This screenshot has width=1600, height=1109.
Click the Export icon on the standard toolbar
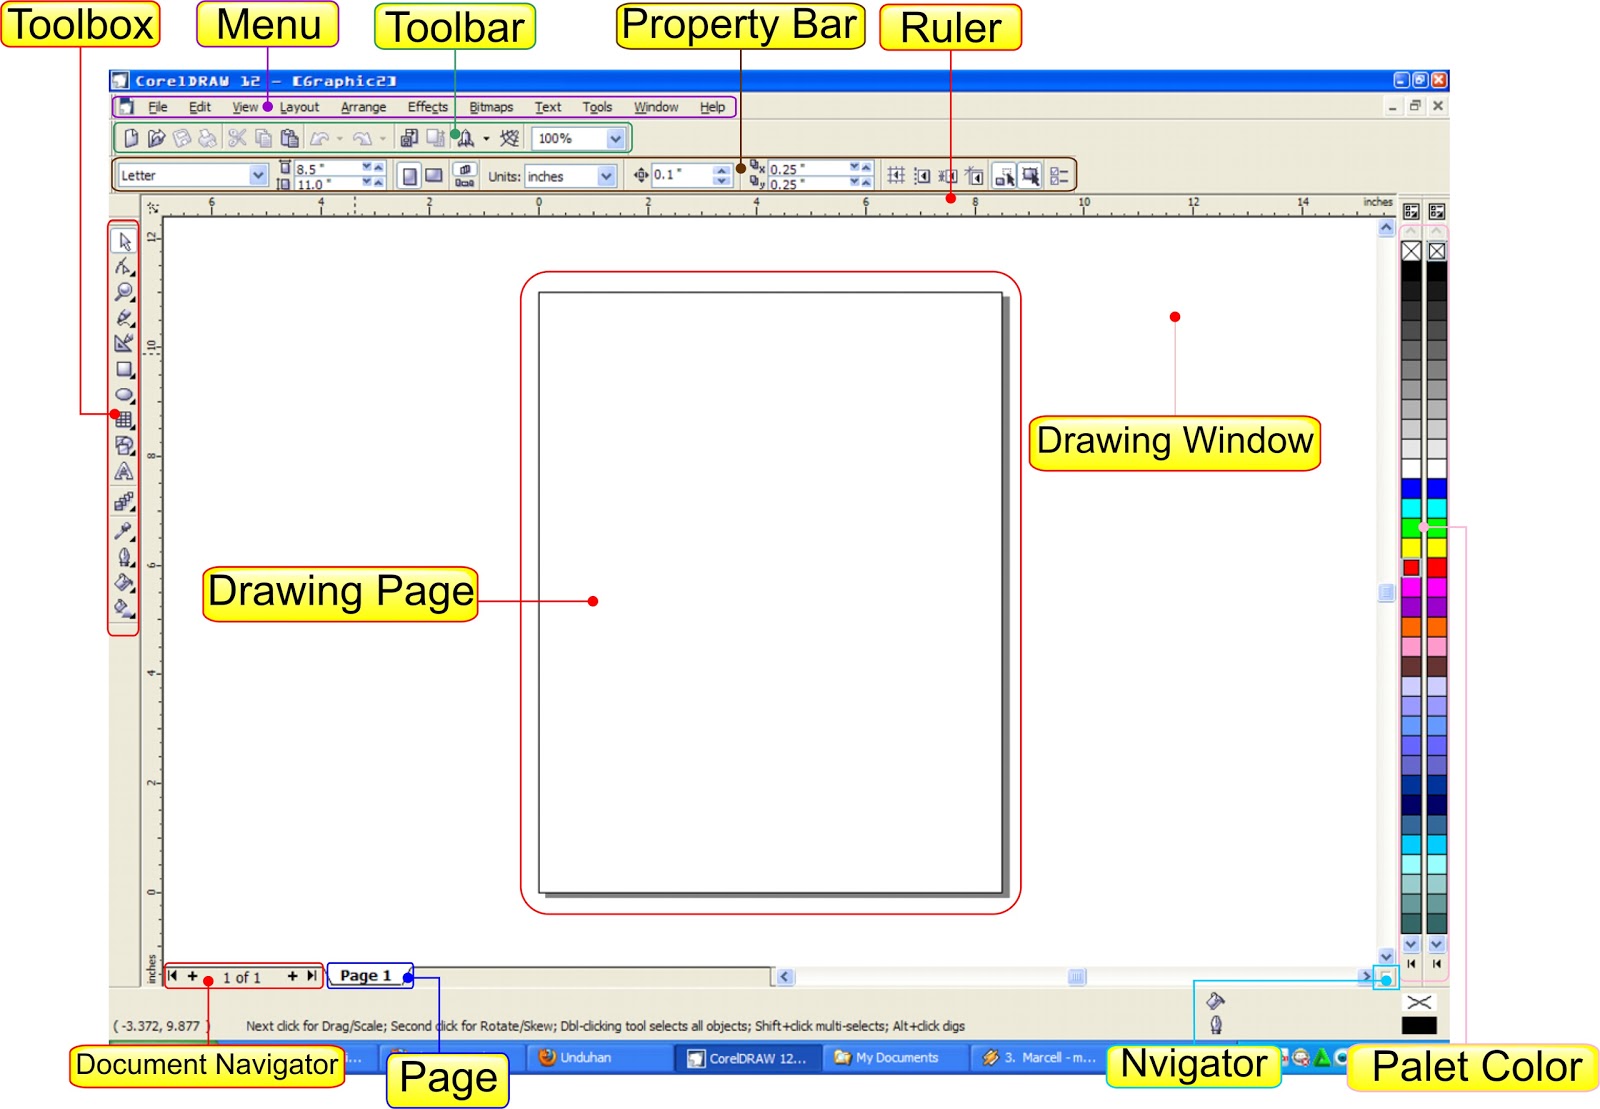434,139
